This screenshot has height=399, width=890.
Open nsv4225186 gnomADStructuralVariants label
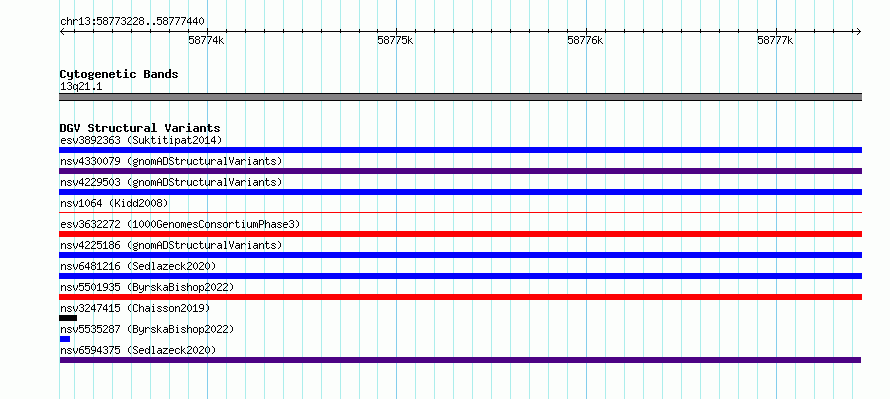[171, 245]
